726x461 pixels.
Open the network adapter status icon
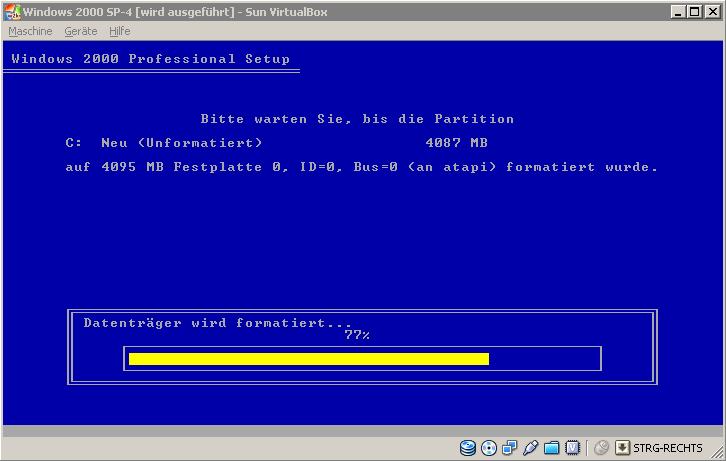[x=510, y=448]
